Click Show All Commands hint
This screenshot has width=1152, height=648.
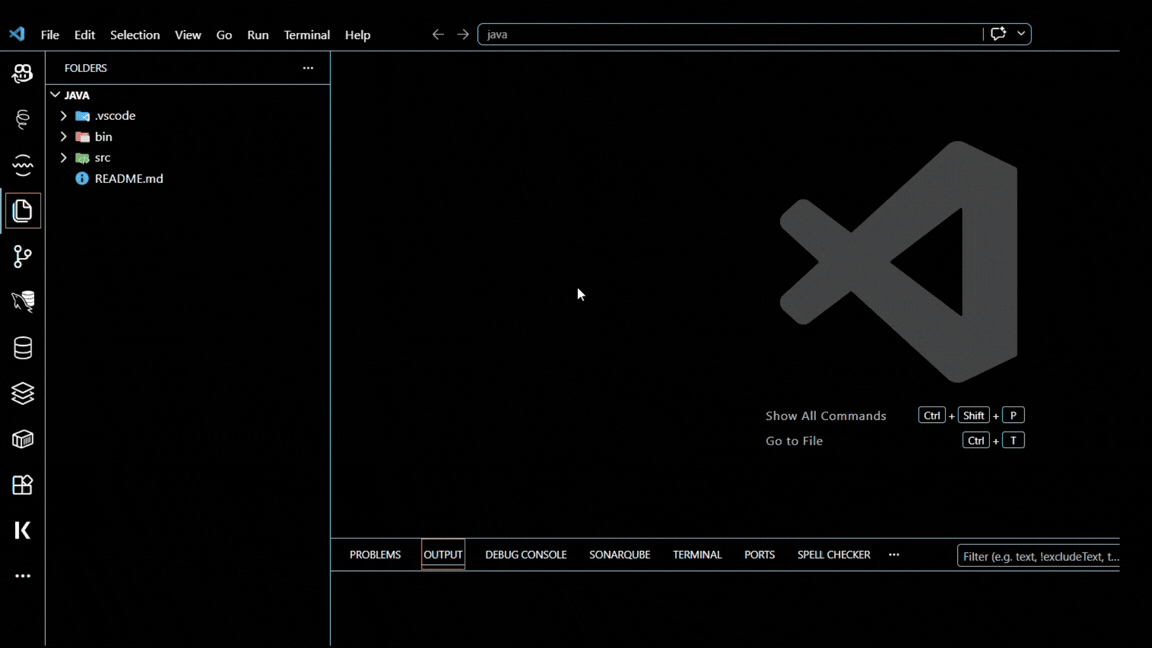point(826,416)
